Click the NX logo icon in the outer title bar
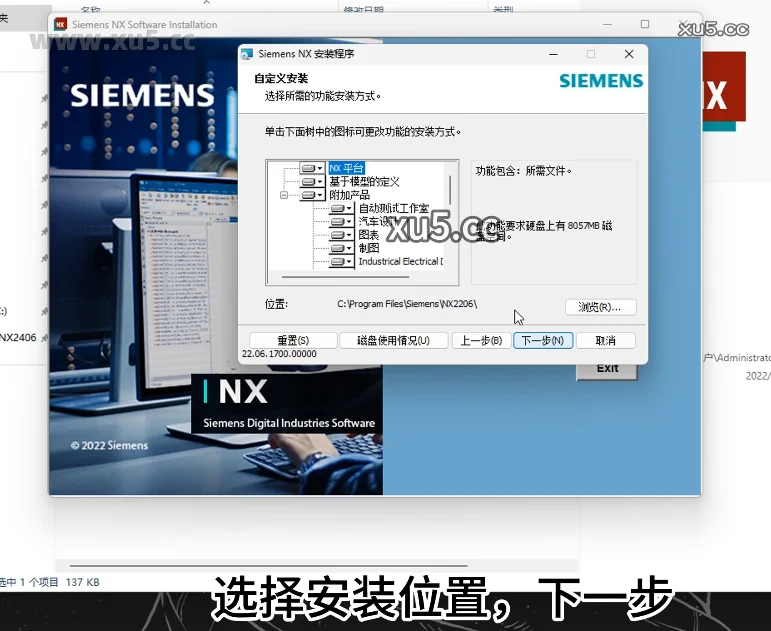 pyautogui.click(x=61, y=24)
